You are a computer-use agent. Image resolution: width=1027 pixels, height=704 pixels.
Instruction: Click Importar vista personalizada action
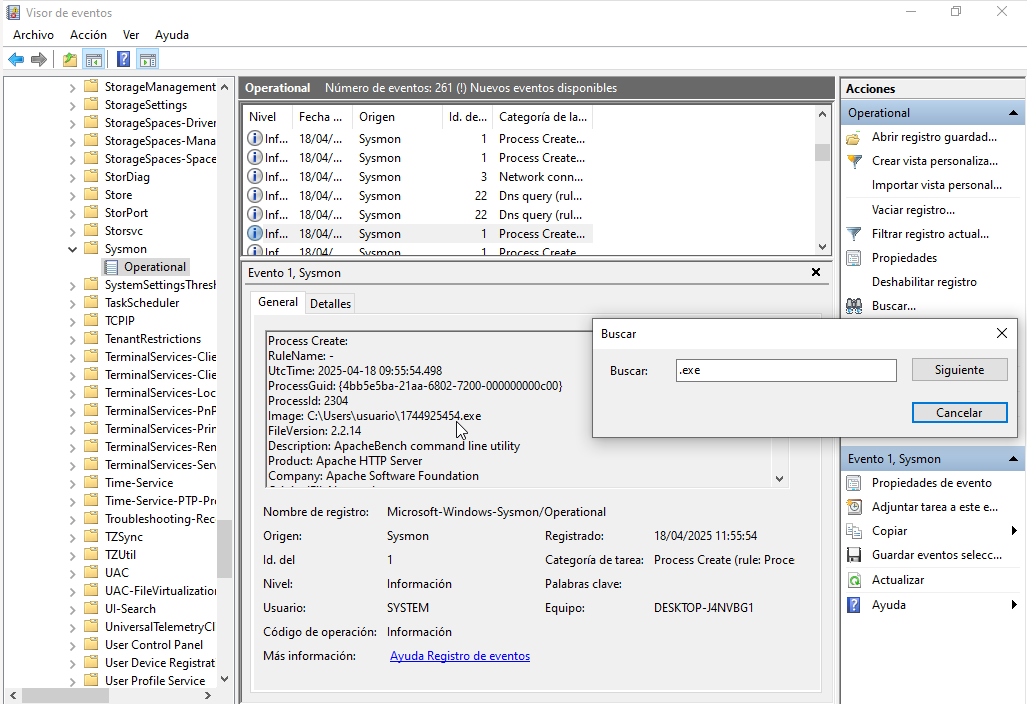click(937, 185)
